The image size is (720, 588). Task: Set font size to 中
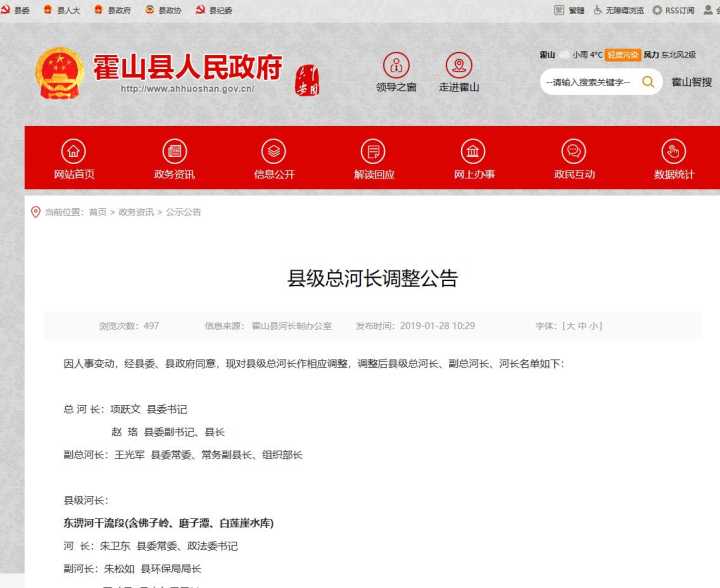[582, 326]
